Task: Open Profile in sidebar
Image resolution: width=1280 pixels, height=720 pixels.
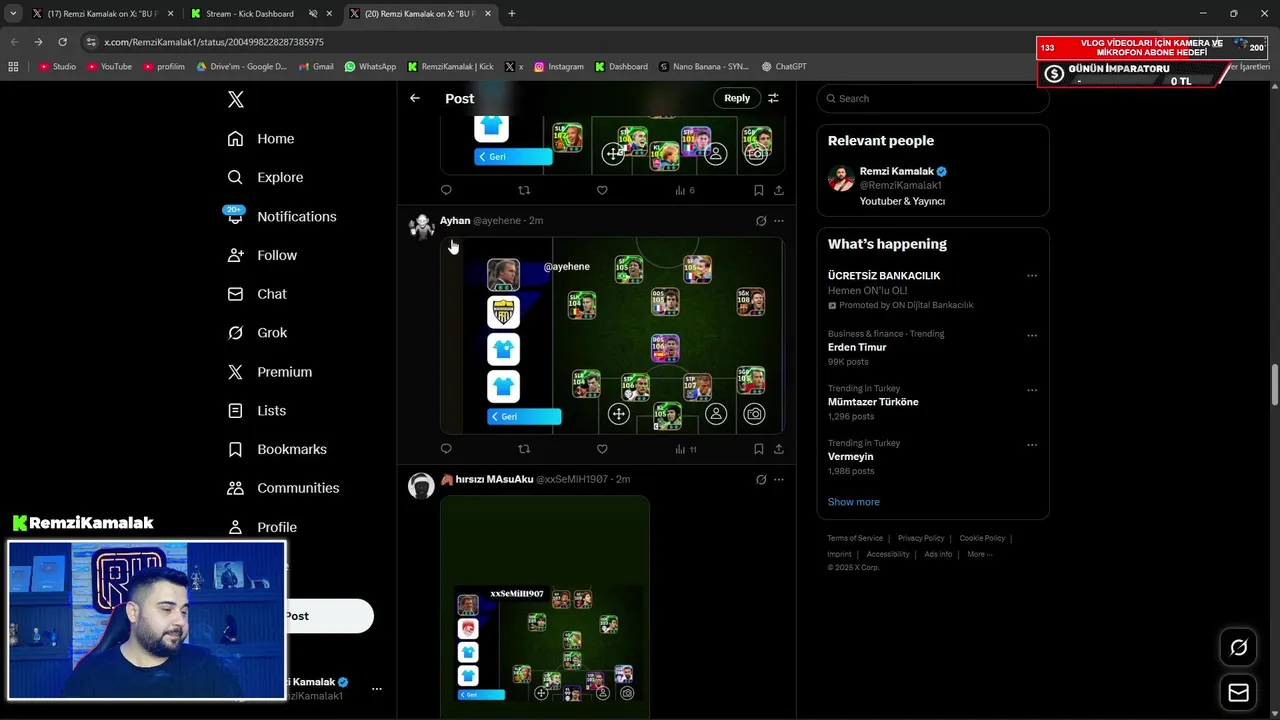Action: coord(262,527)
